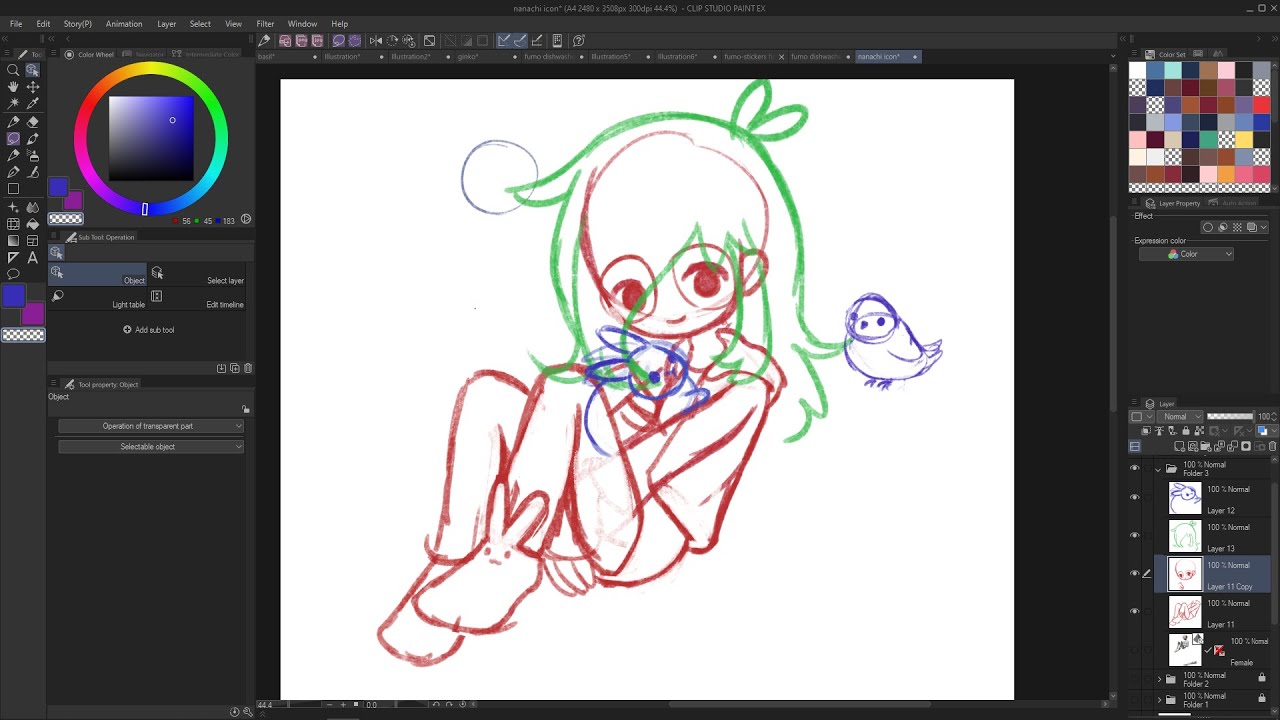Select the Text tool

click(32, 257)
